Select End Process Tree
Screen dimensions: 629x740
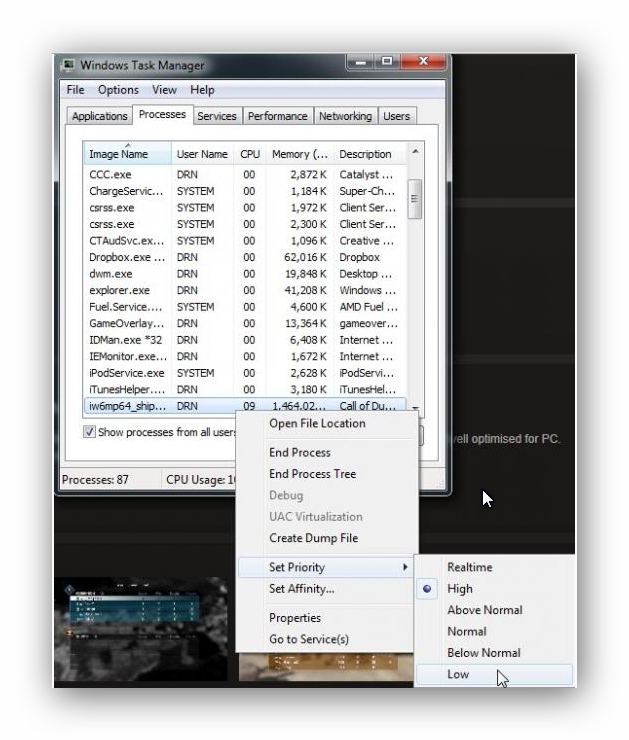tap(312, 473)
